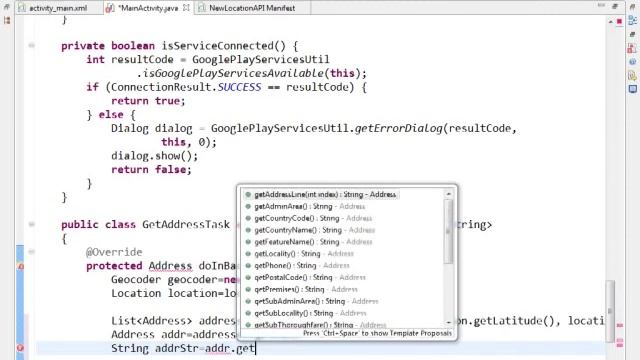The width and height of the screenshot is (640, 360).
Task: Click the restore icon in right trim
Action: (633, 7)
